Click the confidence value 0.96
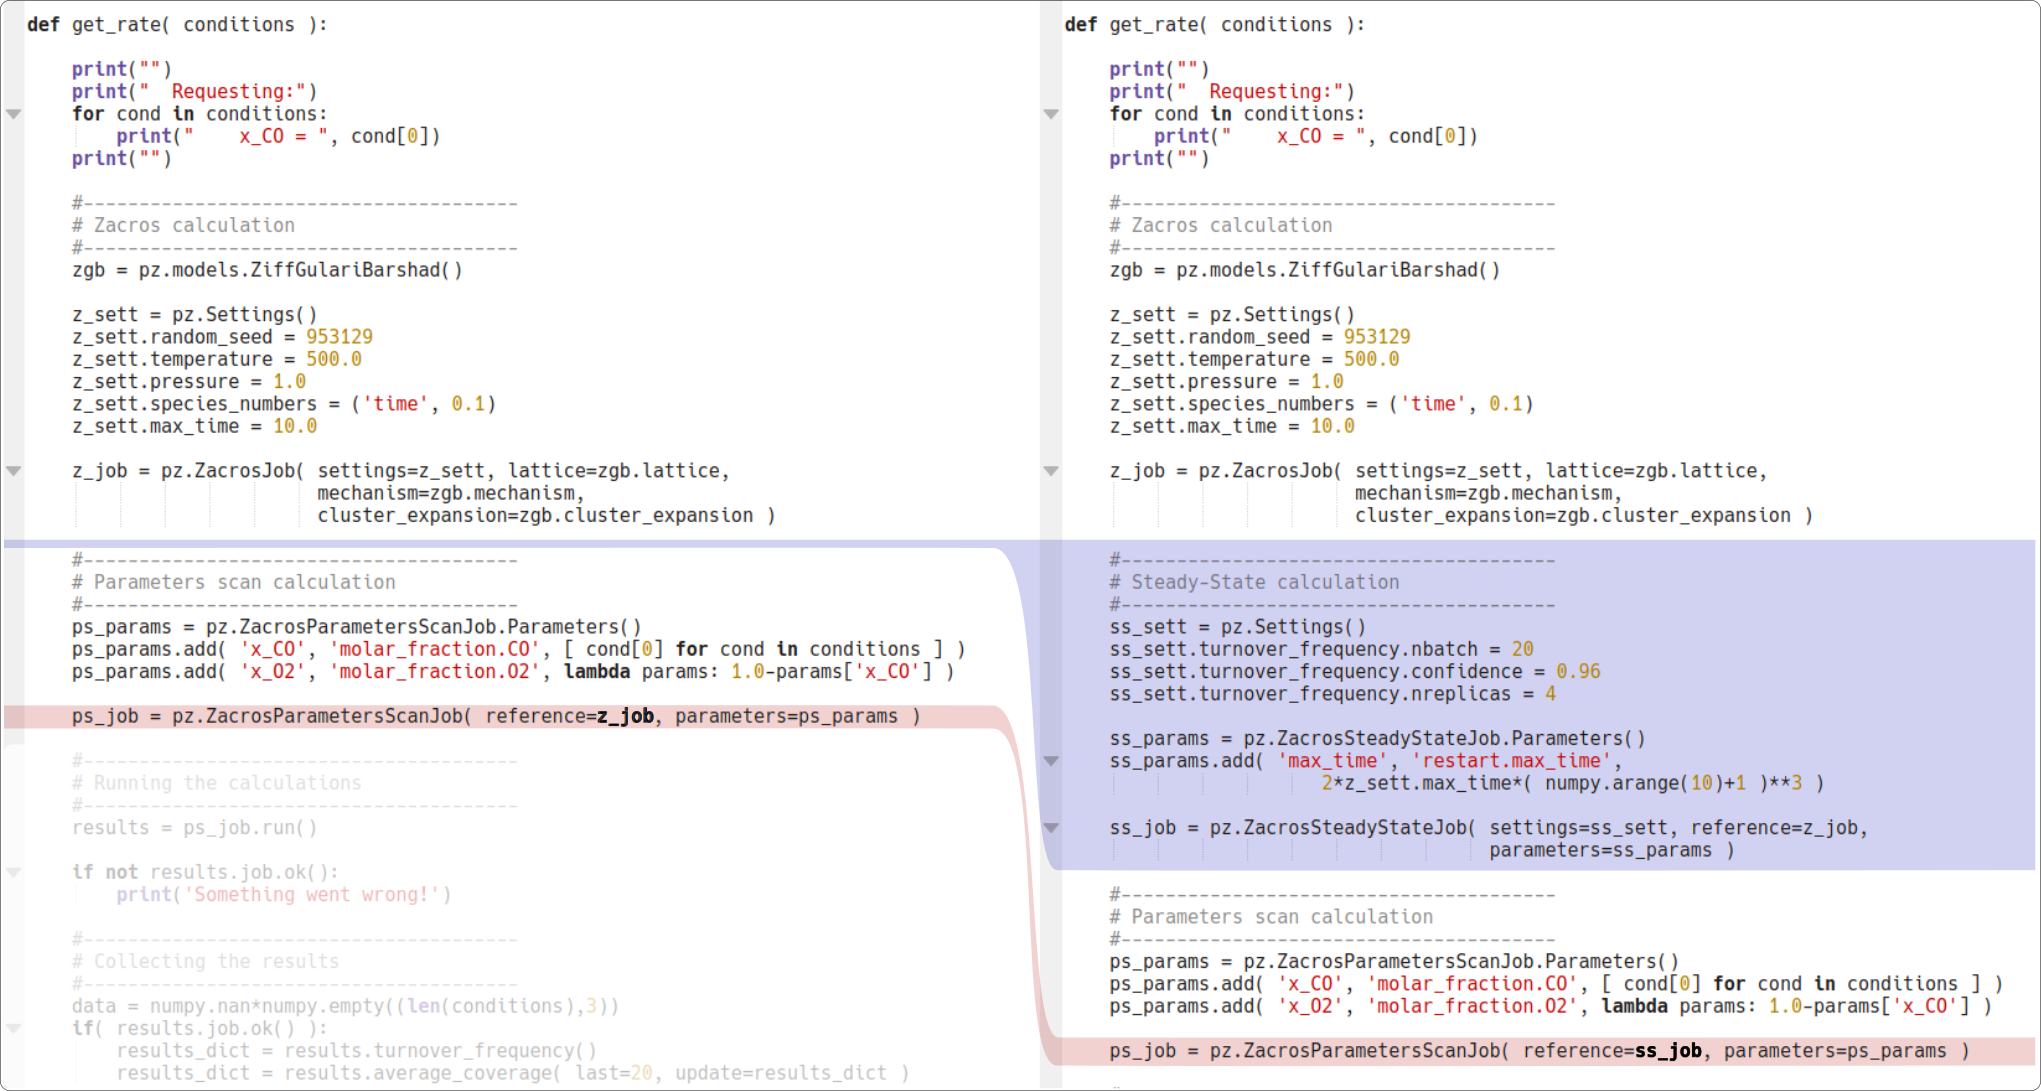Image resolution: width=2041 pixels, height=1091 pixels. click(x=1577, y=672)
